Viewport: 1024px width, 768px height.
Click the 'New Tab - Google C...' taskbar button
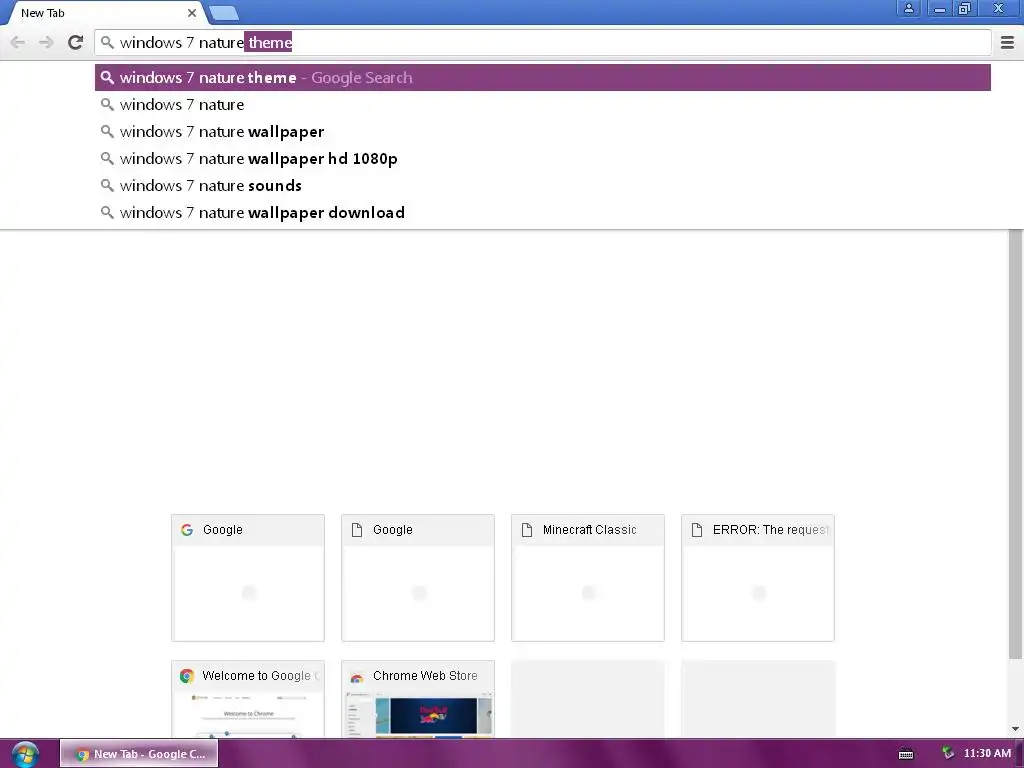[x=138, y=754]
